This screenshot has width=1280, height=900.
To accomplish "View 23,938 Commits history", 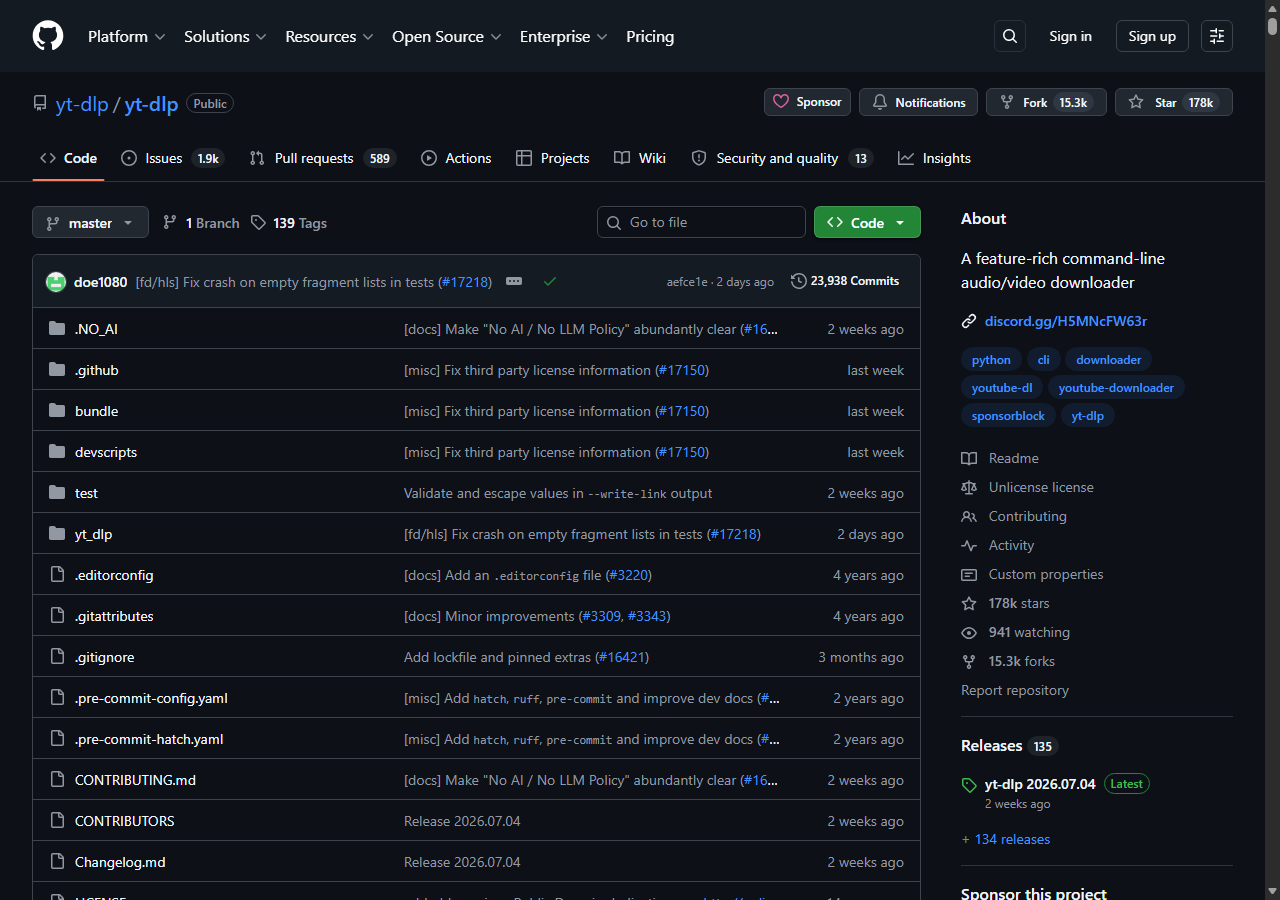I will coord(845,281).
